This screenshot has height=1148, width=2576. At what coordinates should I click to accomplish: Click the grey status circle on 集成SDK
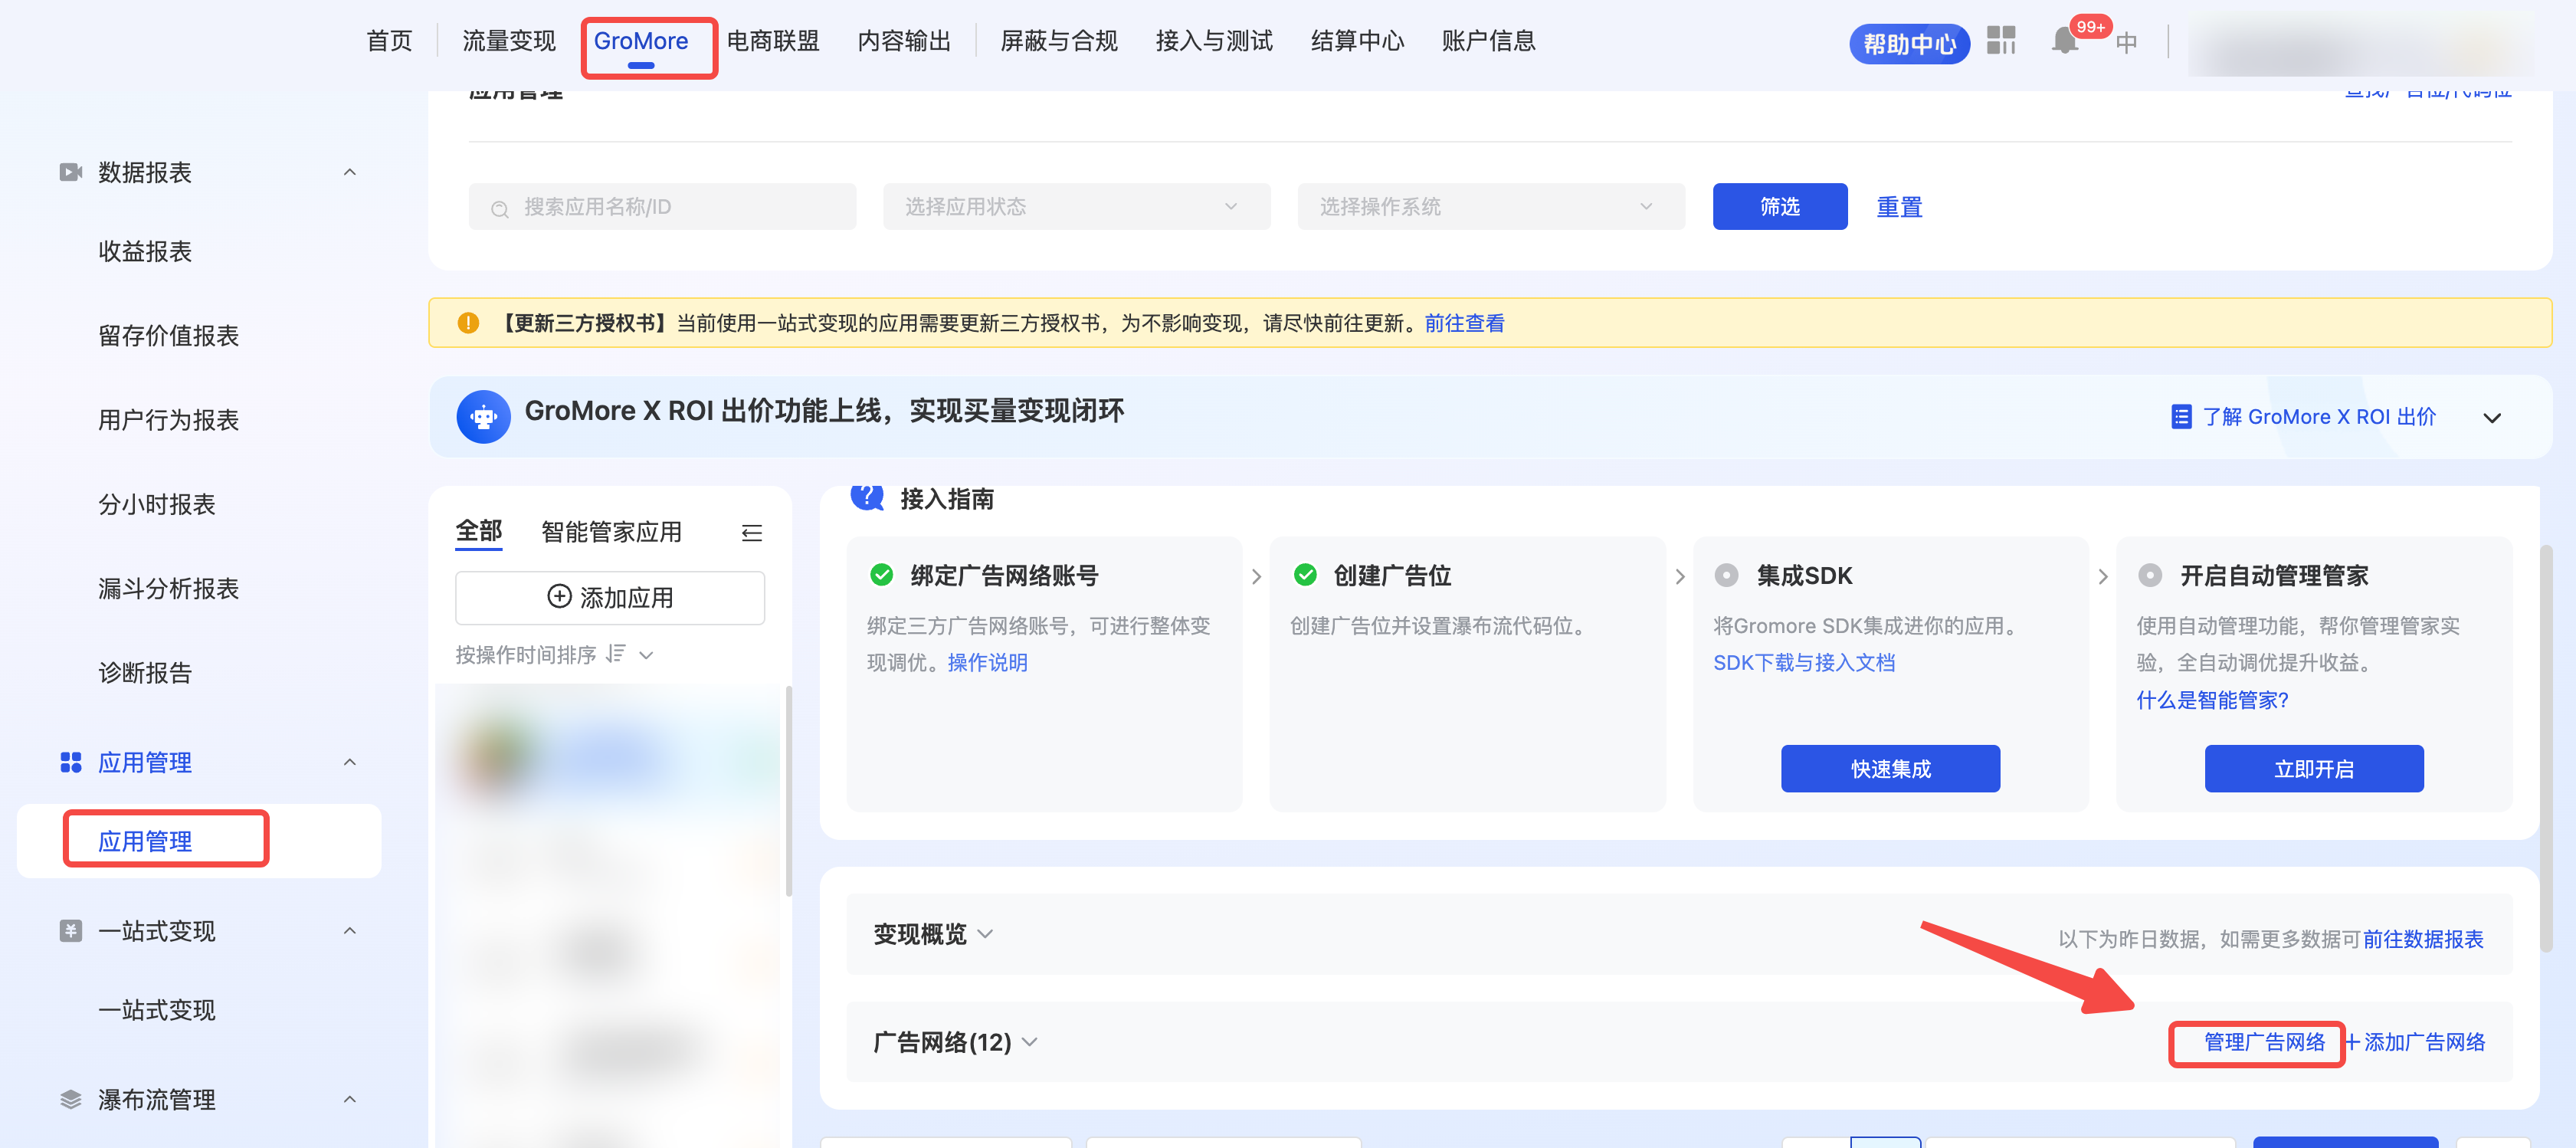[x=1726, y=575]
